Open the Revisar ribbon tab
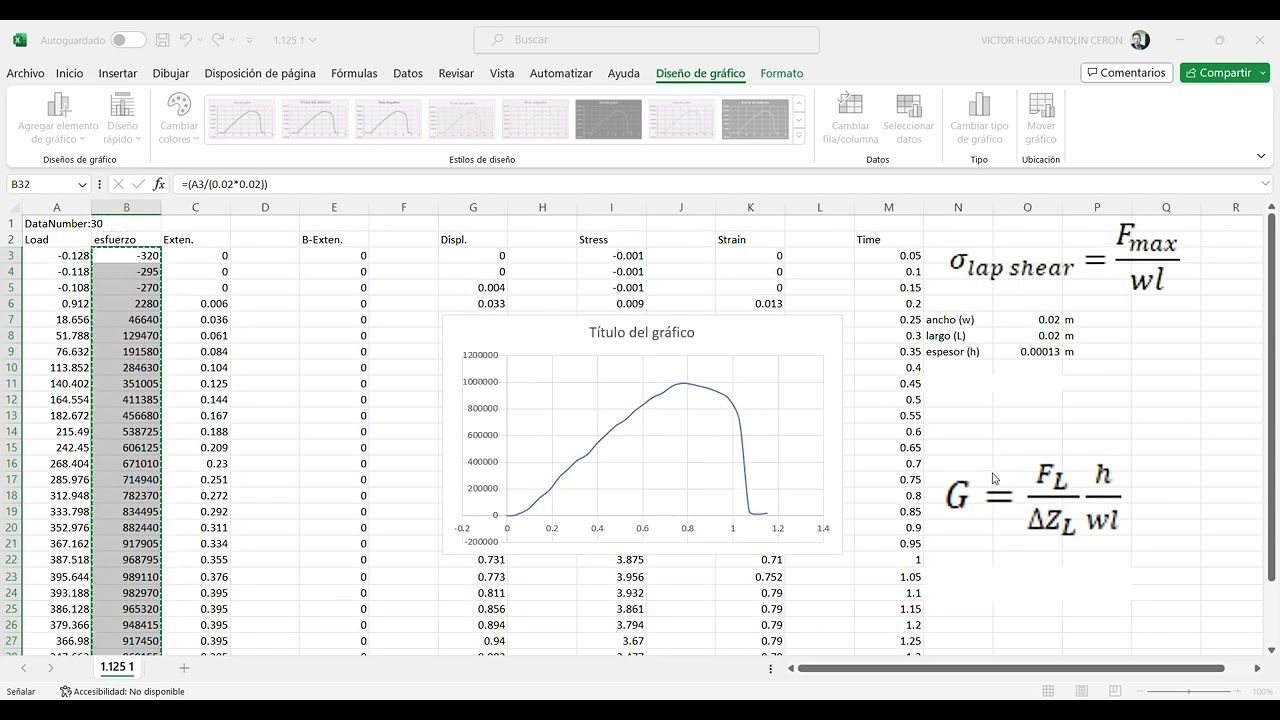The width and height of the screenshot is (1280, 720). coord(456,73)
